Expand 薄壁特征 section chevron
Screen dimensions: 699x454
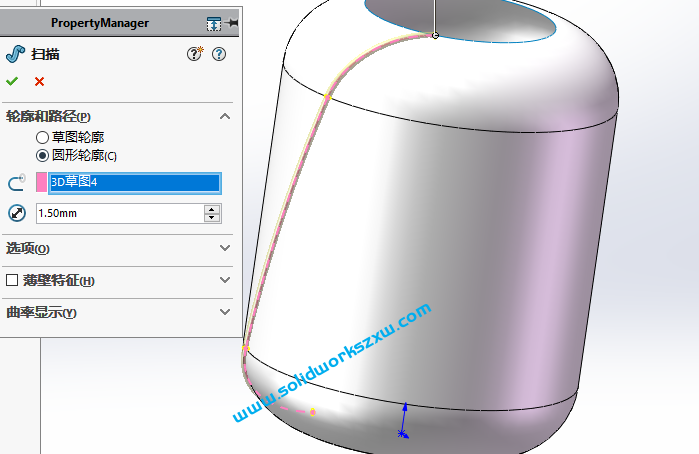click(225, 280)
